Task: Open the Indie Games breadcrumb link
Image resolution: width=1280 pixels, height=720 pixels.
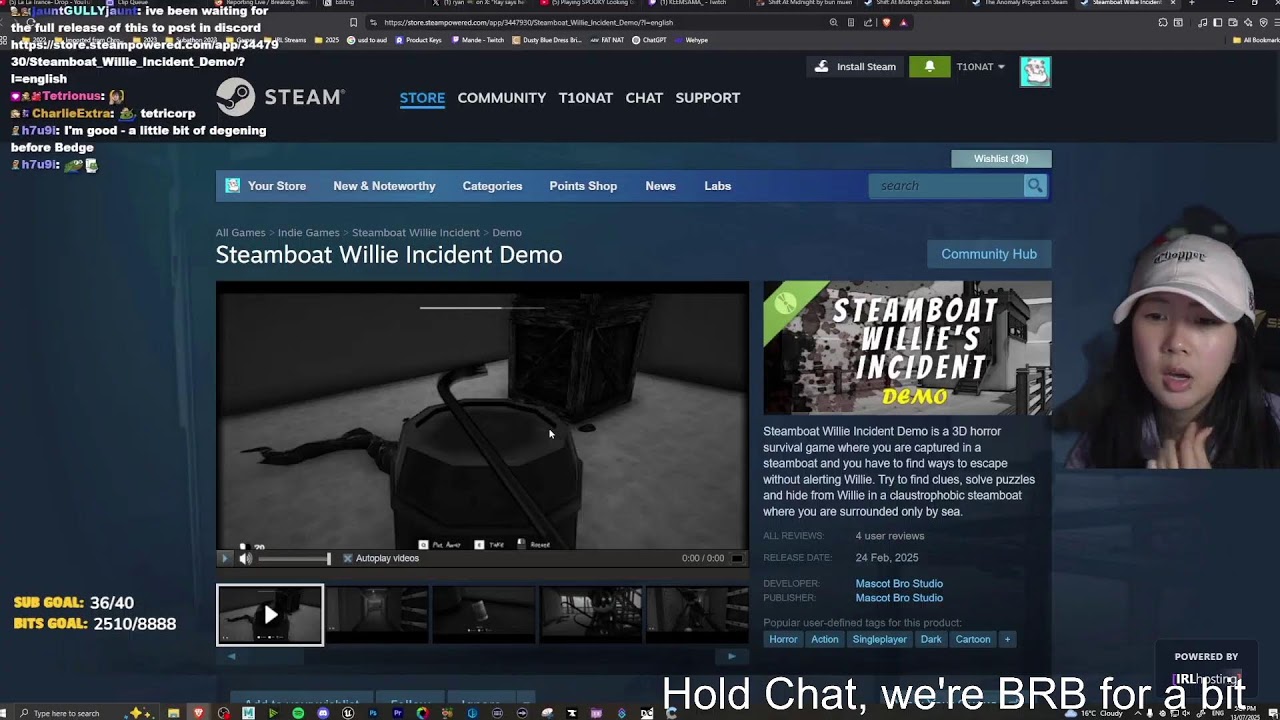Action: coord(308,233)
